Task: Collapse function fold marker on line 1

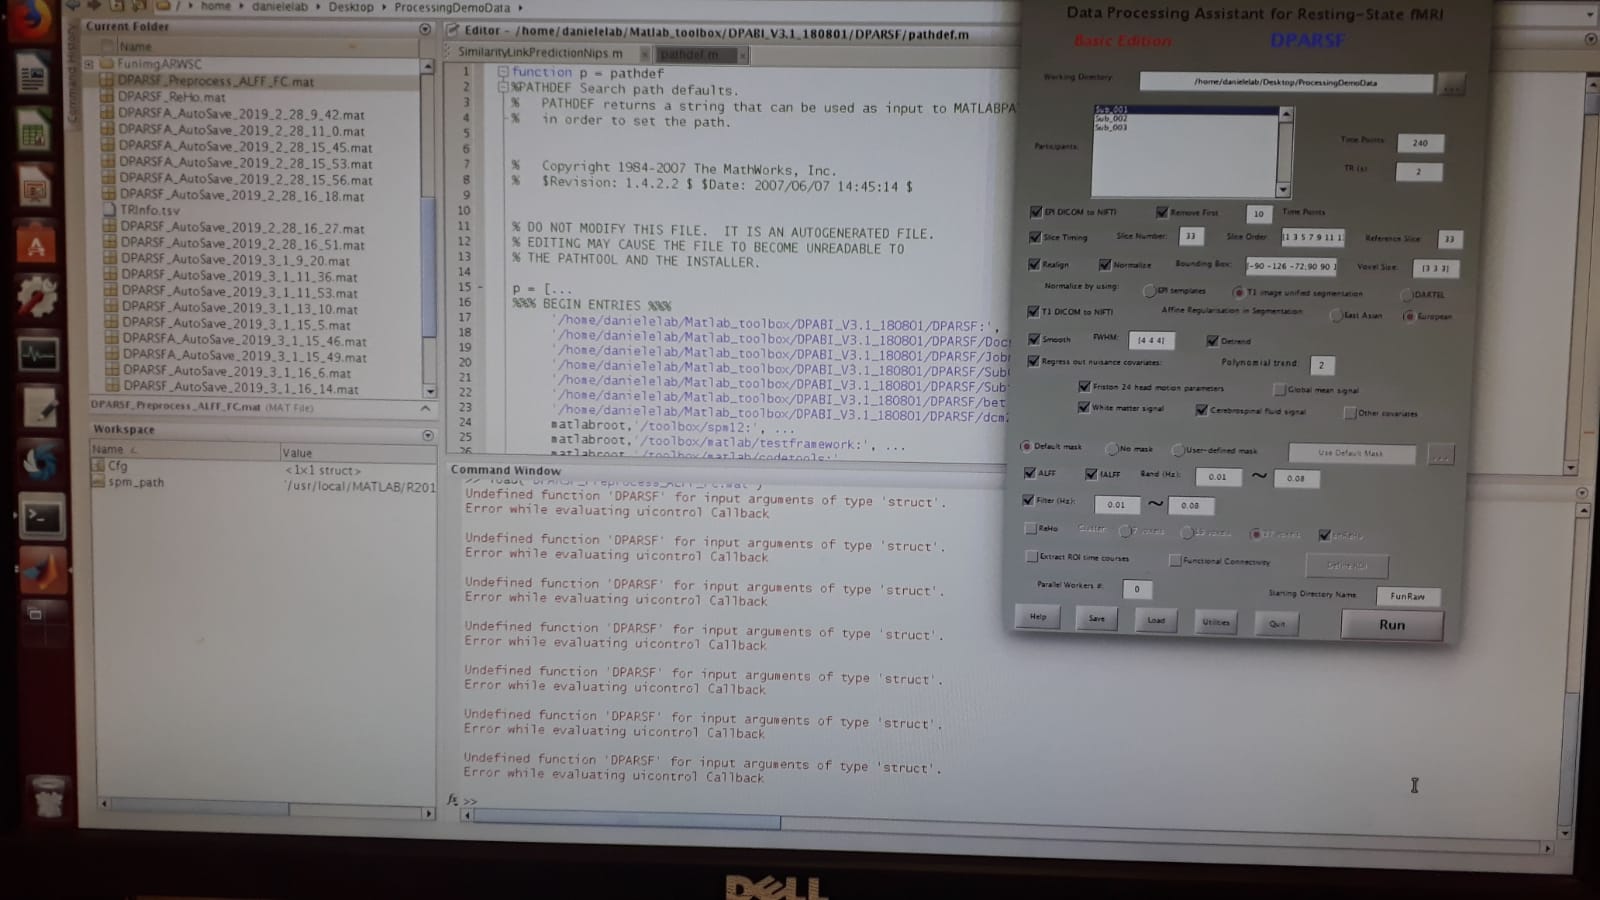Action: (503, 72)
